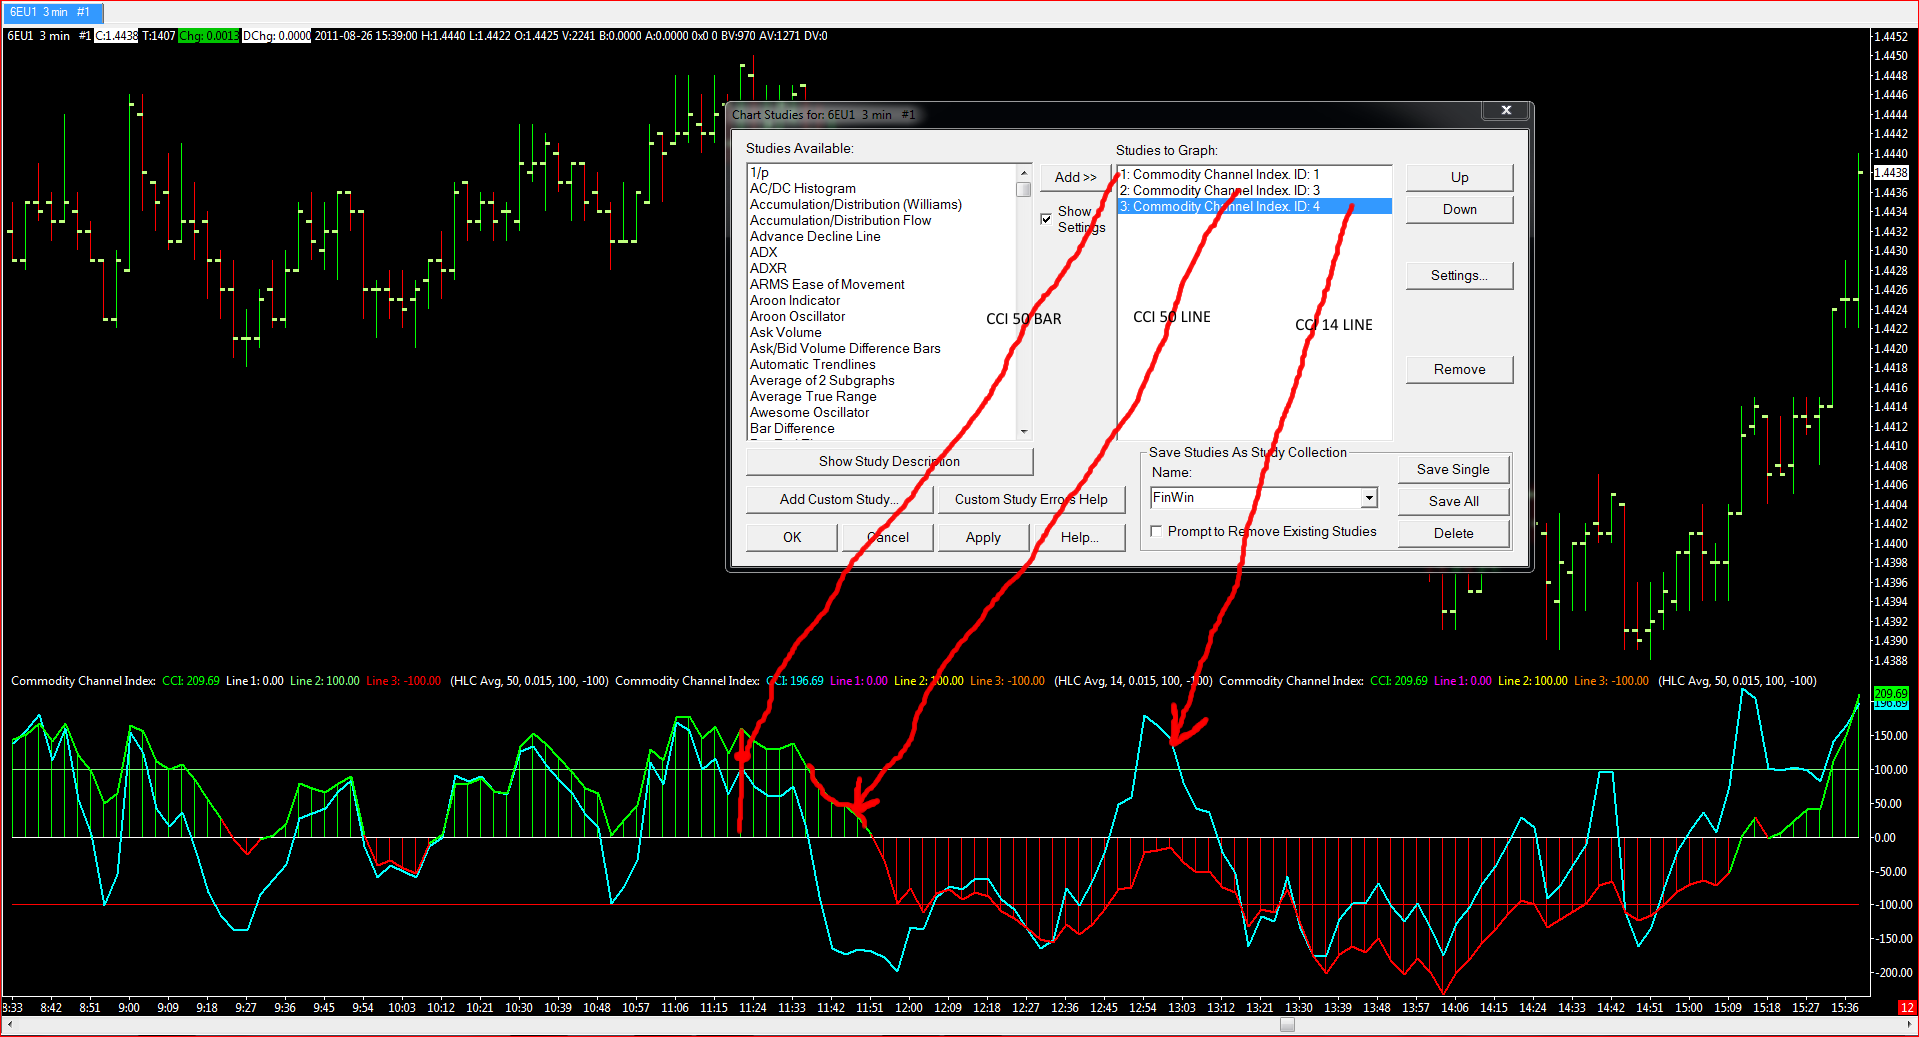This screenshot has width=1919, height=1037.
Task: Click the green Chg: 0.0013 header value
Action: (209, 36)
